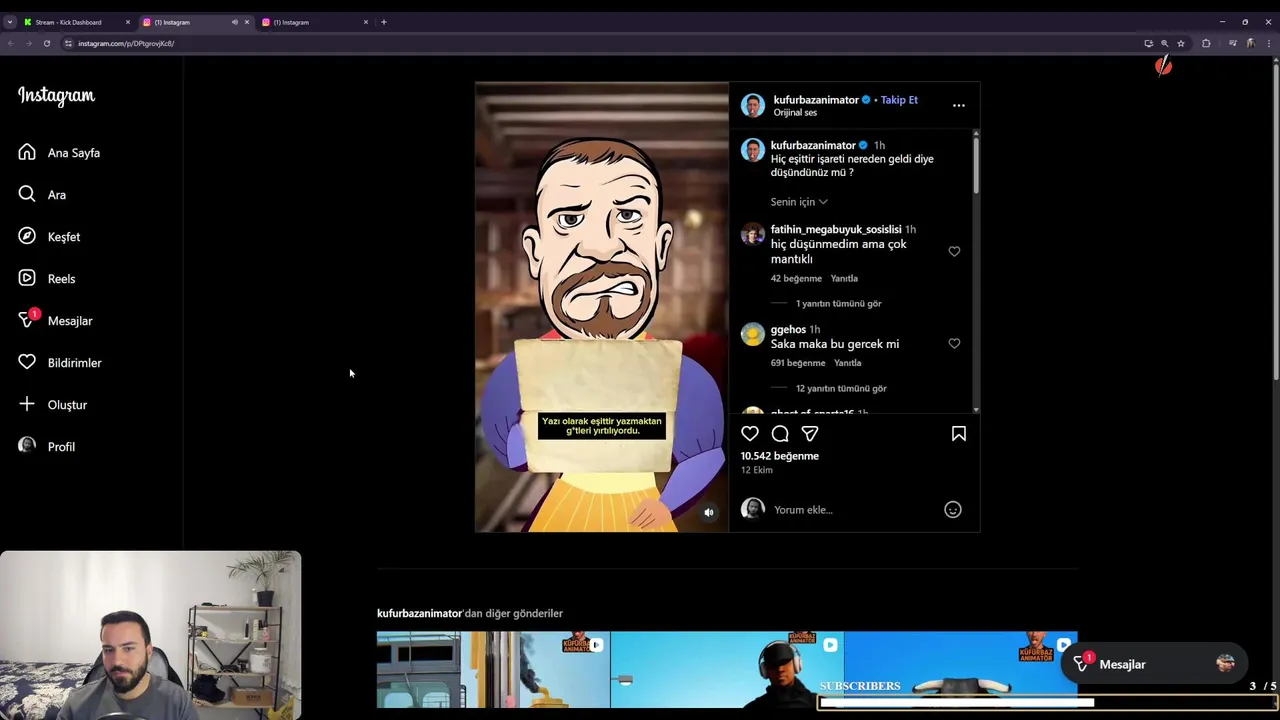Like fatihin_megabuyuk_sosislisi's comment
1280x720 pixels.
tap(954, 251)
